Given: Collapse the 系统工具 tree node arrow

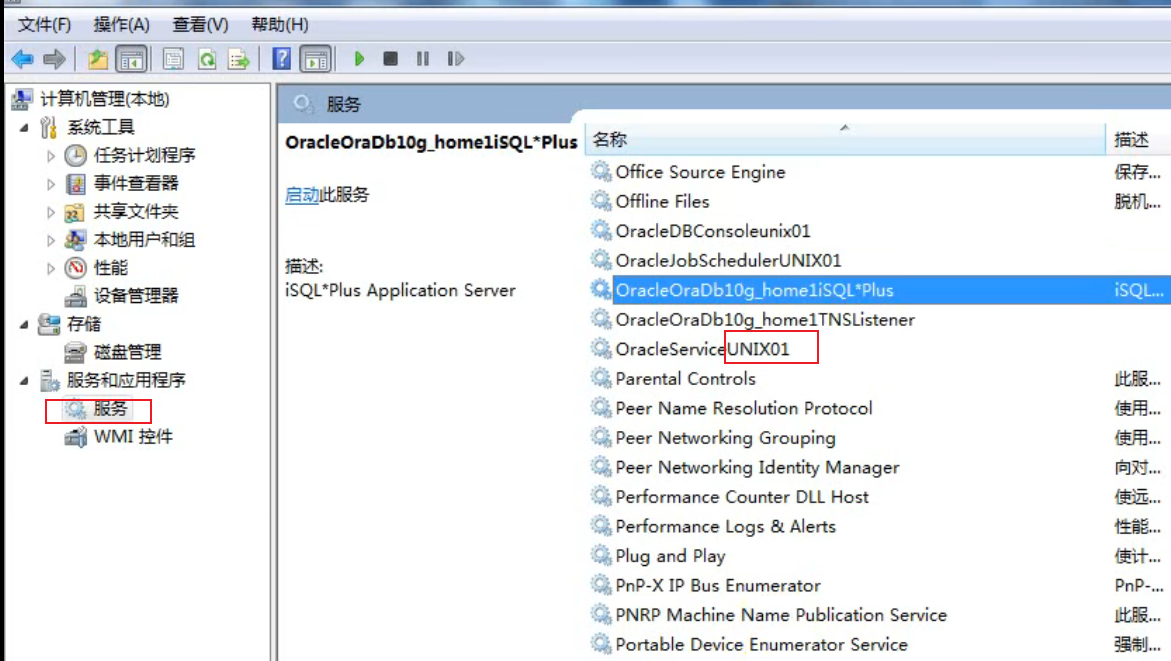Looking at the screenshot, I should click(24, 128).
